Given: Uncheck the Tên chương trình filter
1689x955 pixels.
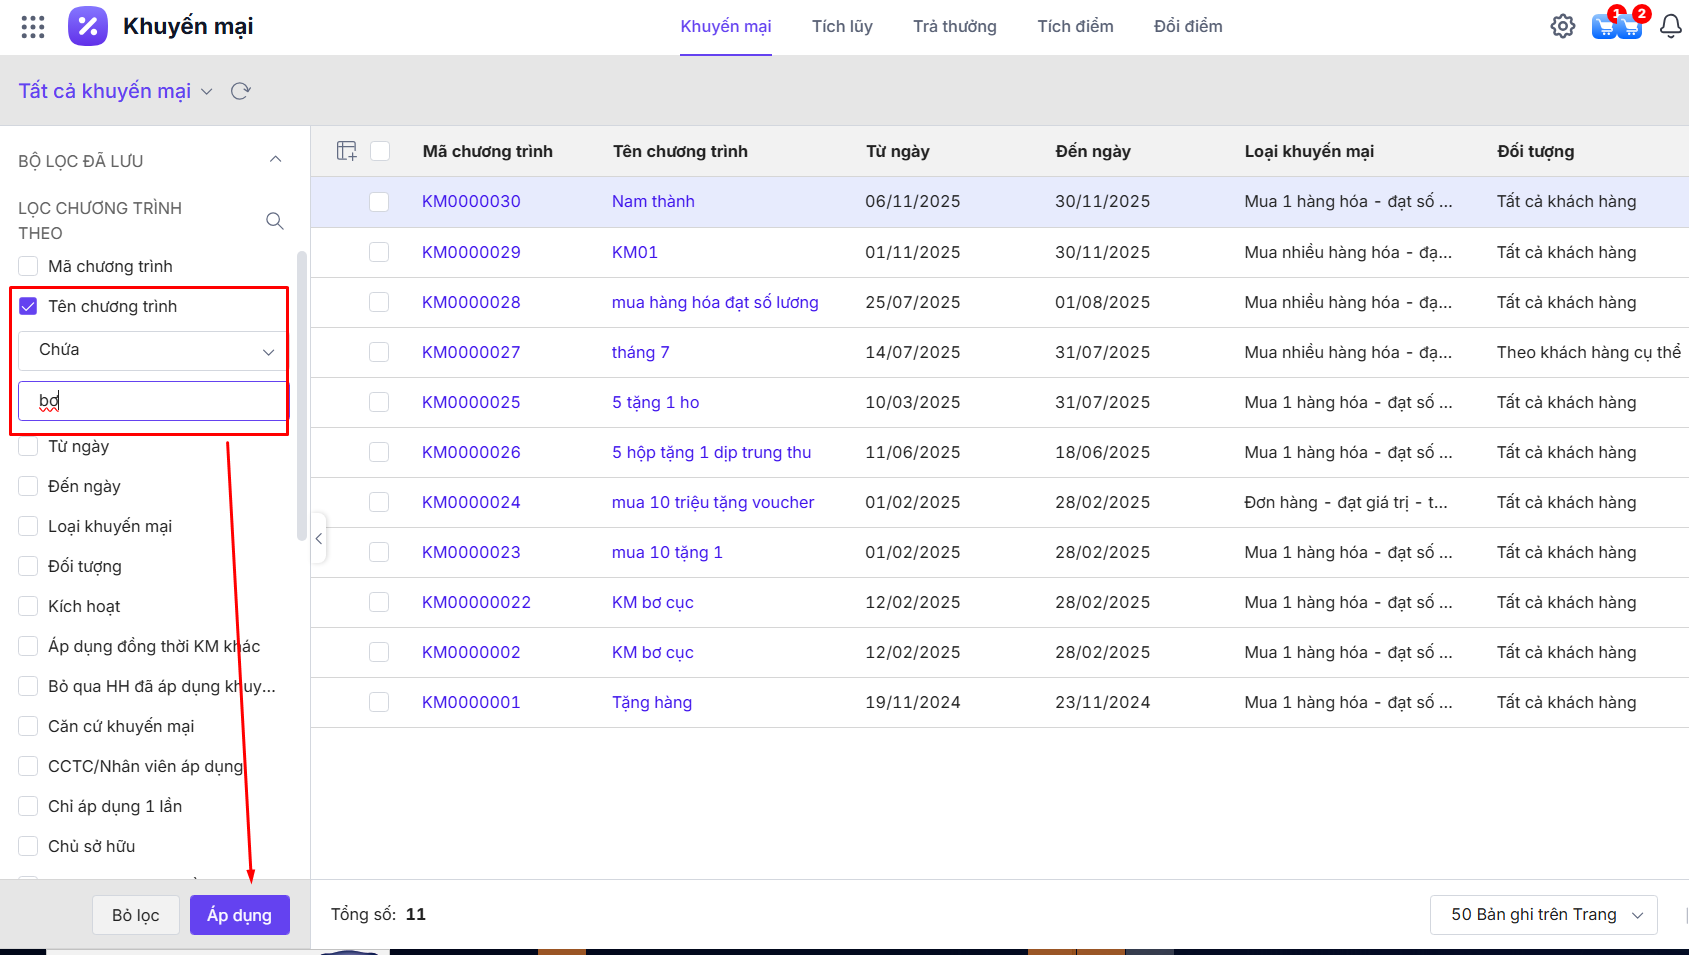Looking at the screenshot, I should pos(29,307).
